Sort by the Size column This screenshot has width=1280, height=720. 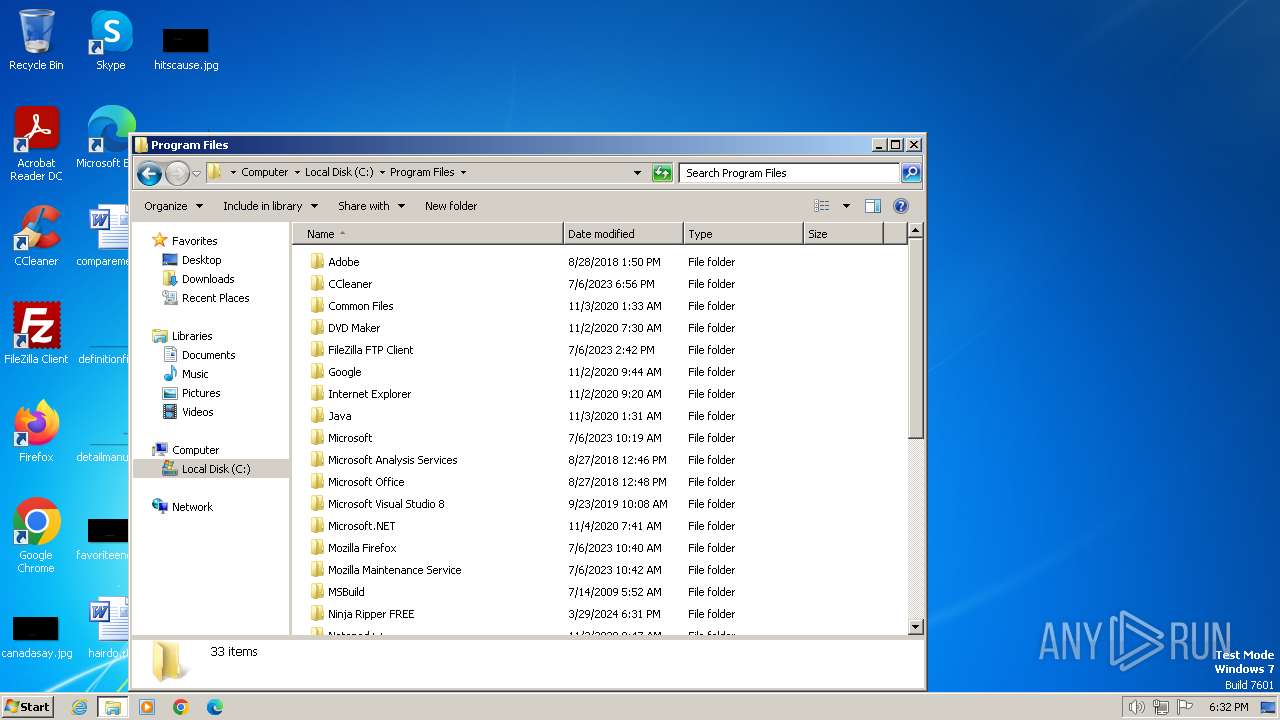pyautogui.click(x=844, y=234)
